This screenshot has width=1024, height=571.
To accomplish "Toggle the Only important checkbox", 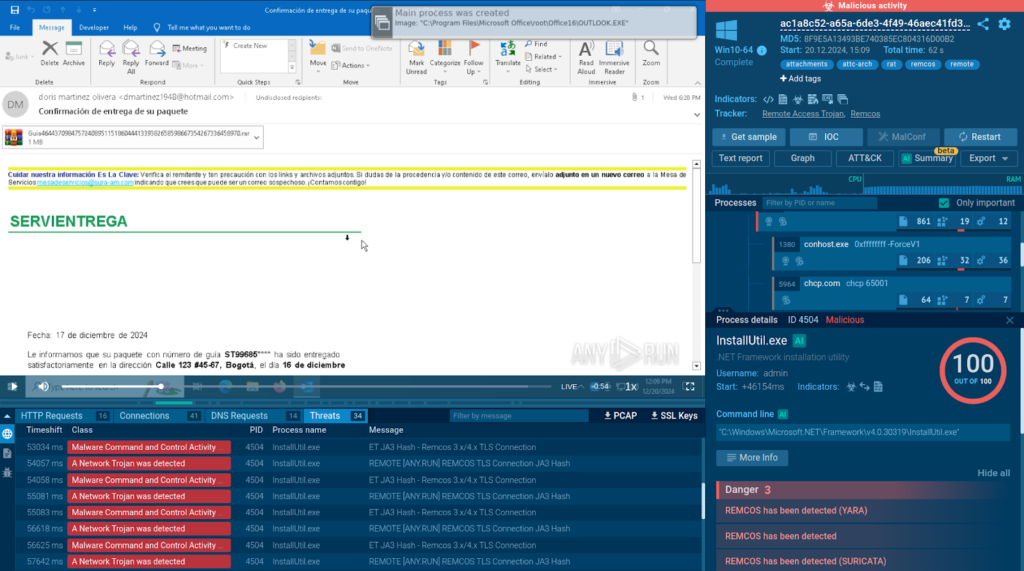I will pyautogui.click(x=944, y=203).
